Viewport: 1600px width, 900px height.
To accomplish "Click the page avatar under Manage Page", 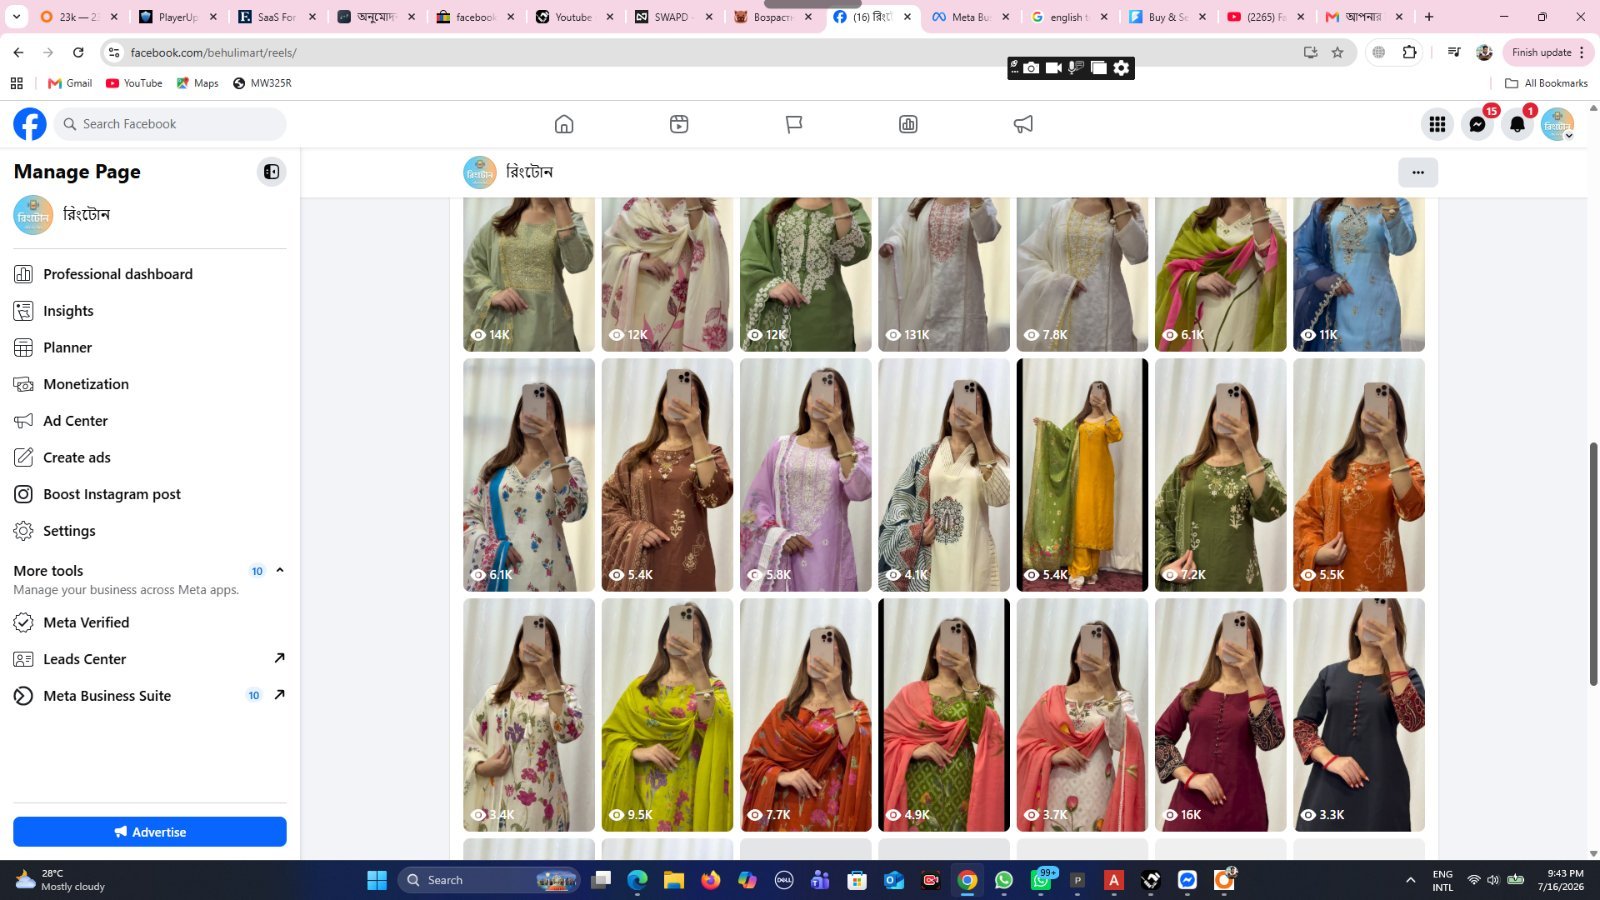I will click(33, 215).
